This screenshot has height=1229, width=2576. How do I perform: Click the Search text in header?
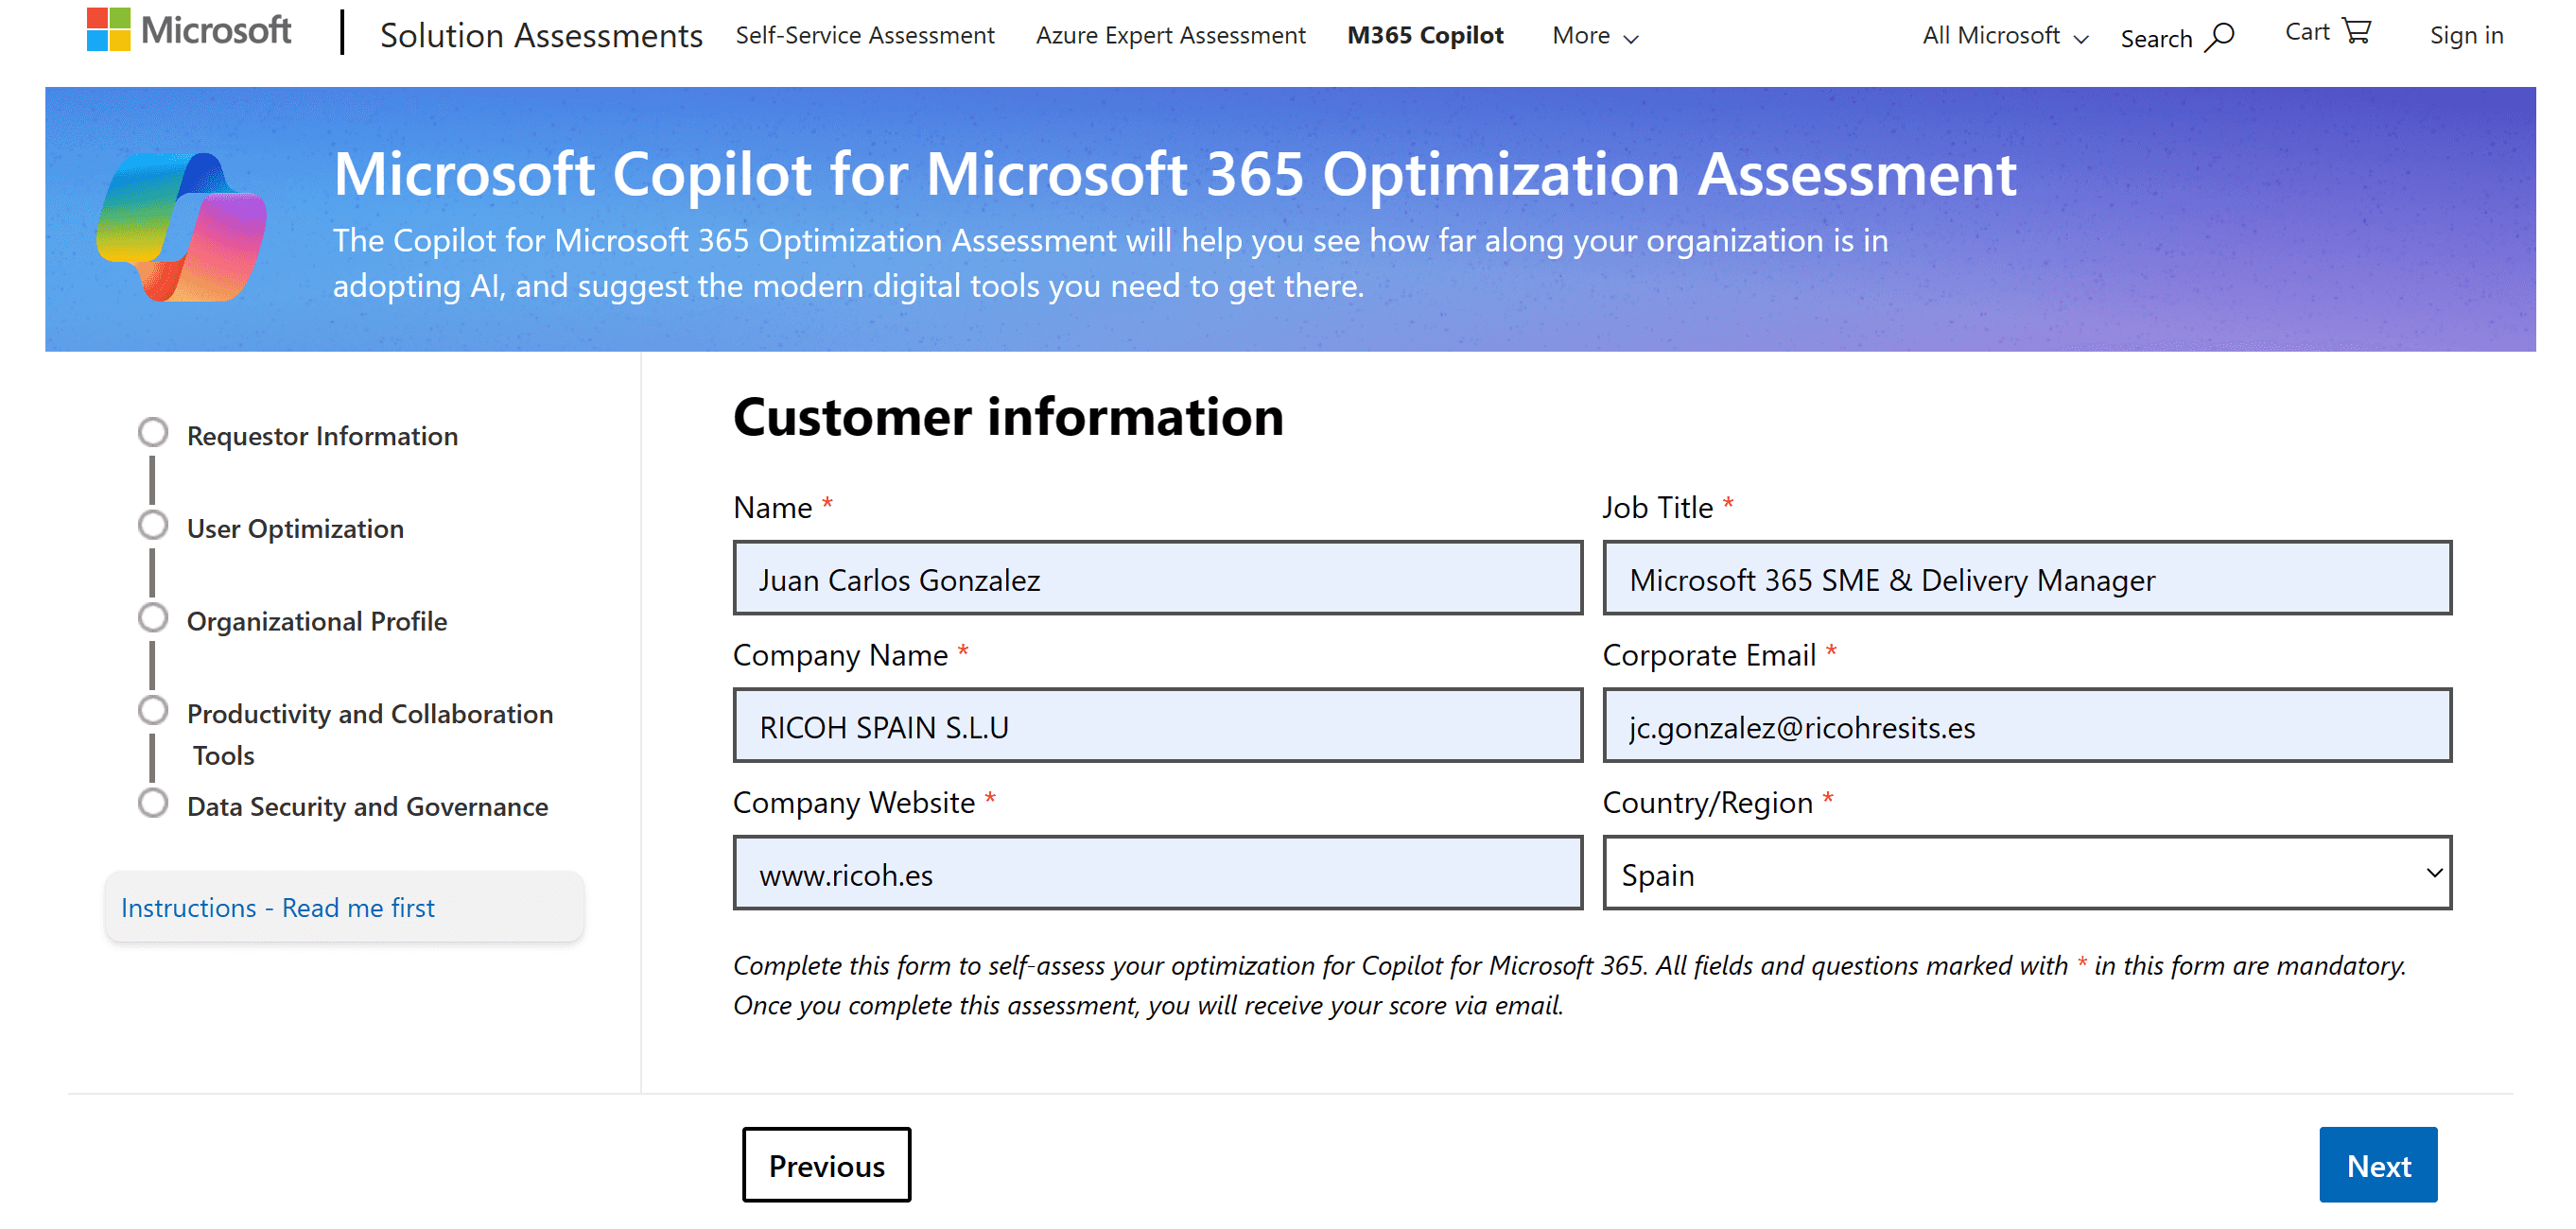pos(2156,39)
